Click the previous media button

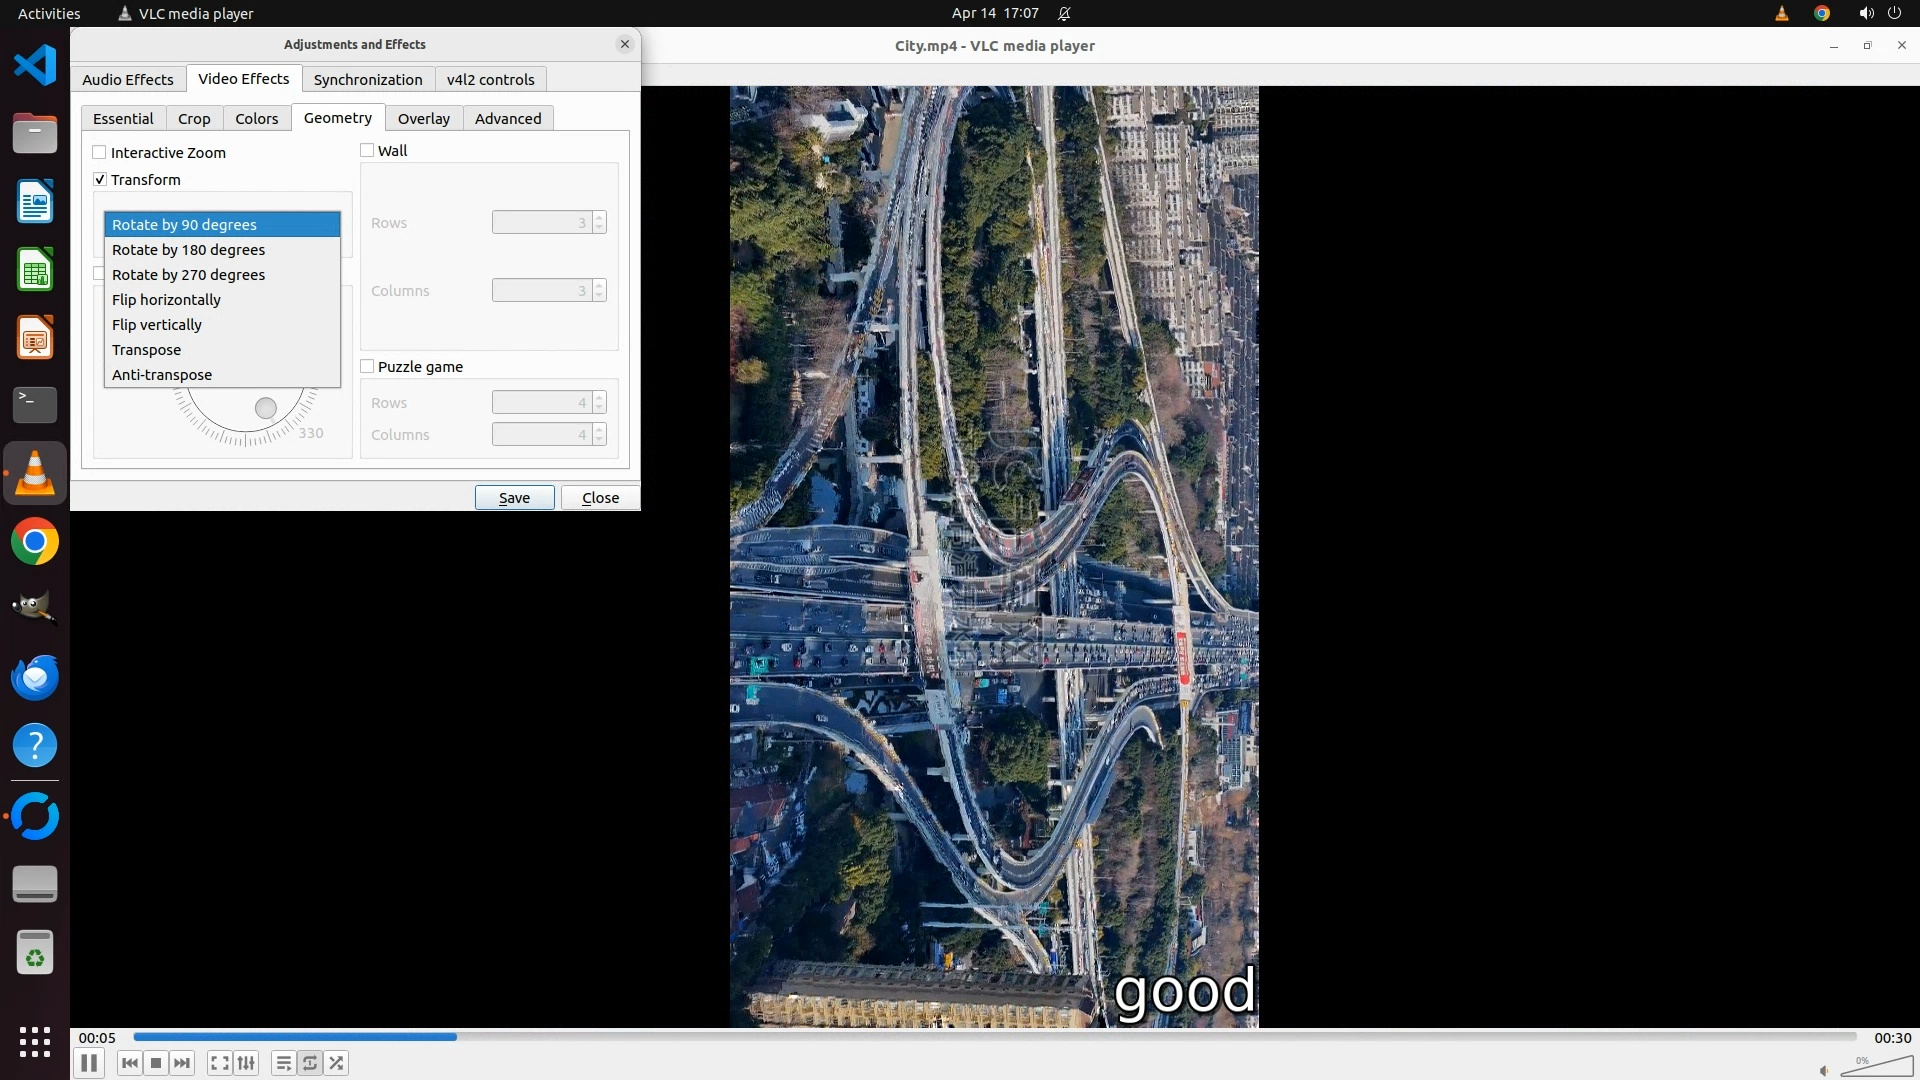click(x=129, y=1063)
